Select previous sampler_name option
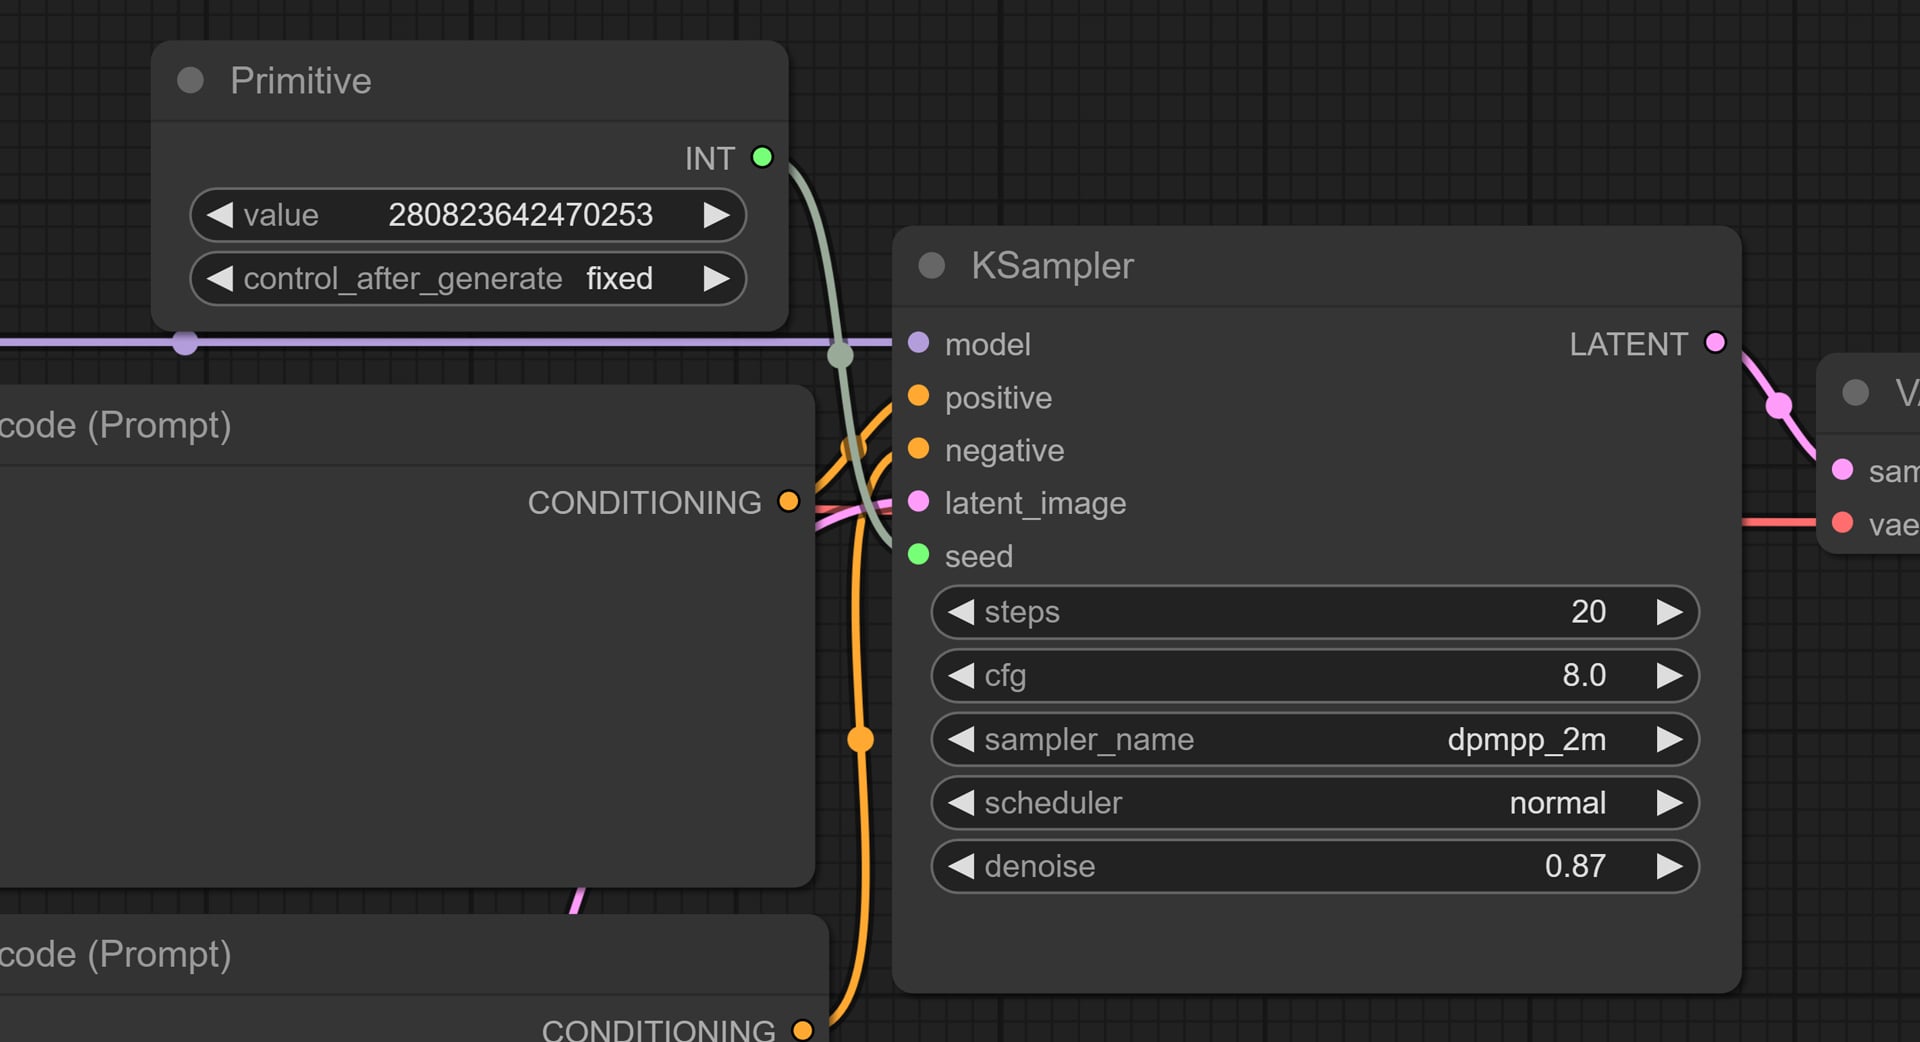The height and width of the screenshot is (1042, 1920). coord(961,739)
